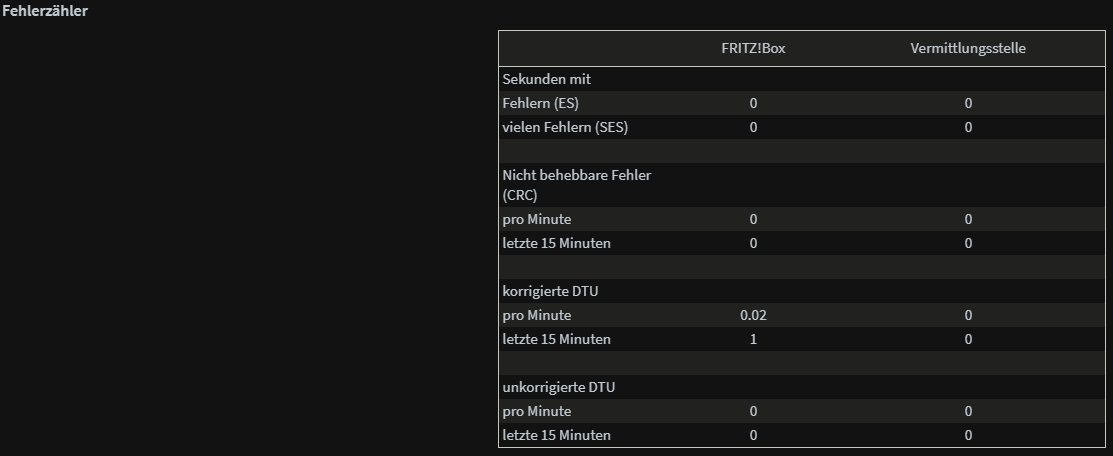Viewport: 1113px width, 456px height.
Task: Click the Fehlerzähler heading
Action: coord(45,11)
